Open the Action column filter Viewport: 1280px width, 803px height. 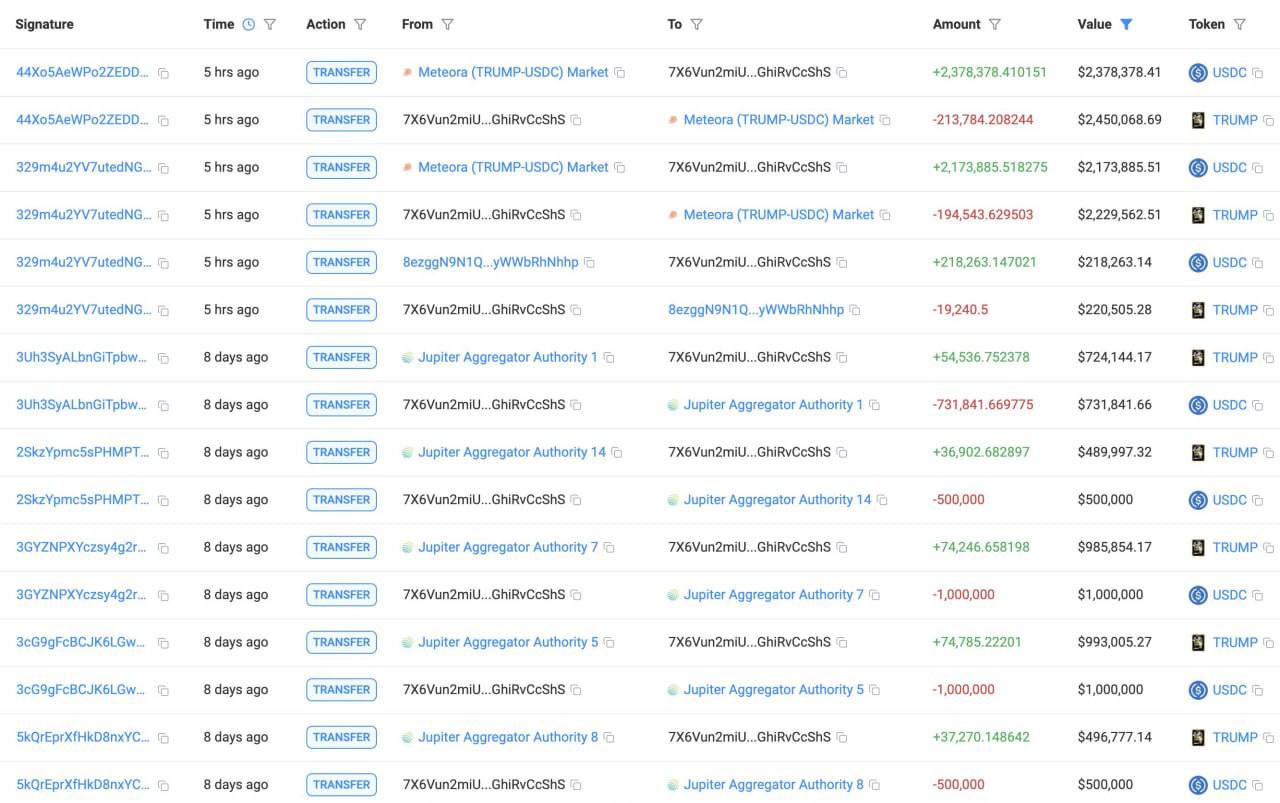360,24
